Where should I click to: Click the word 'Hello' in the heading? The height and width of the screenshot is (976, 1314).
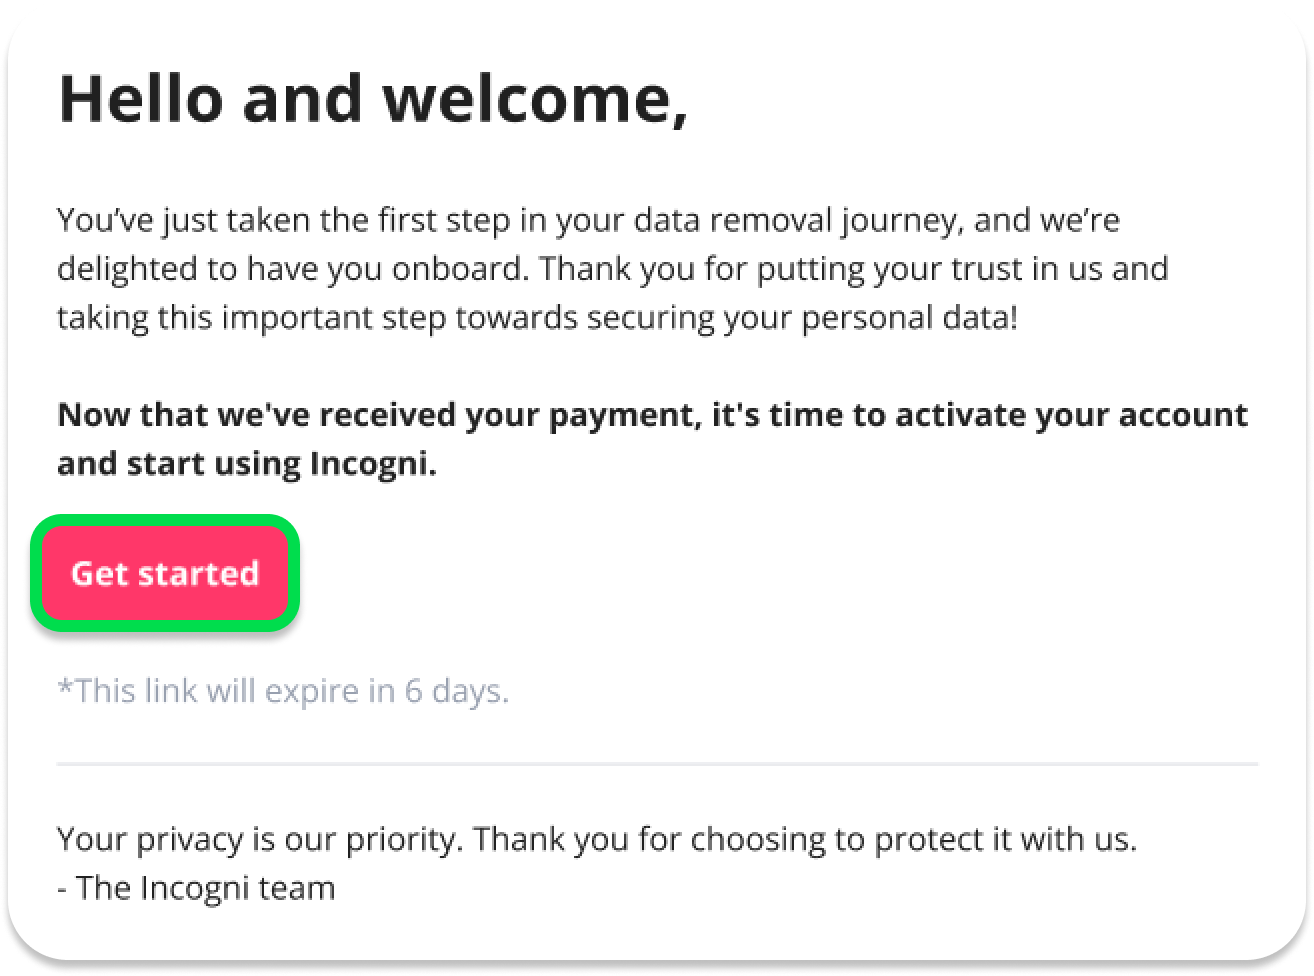pyautogui.click(x=141, y=99)
